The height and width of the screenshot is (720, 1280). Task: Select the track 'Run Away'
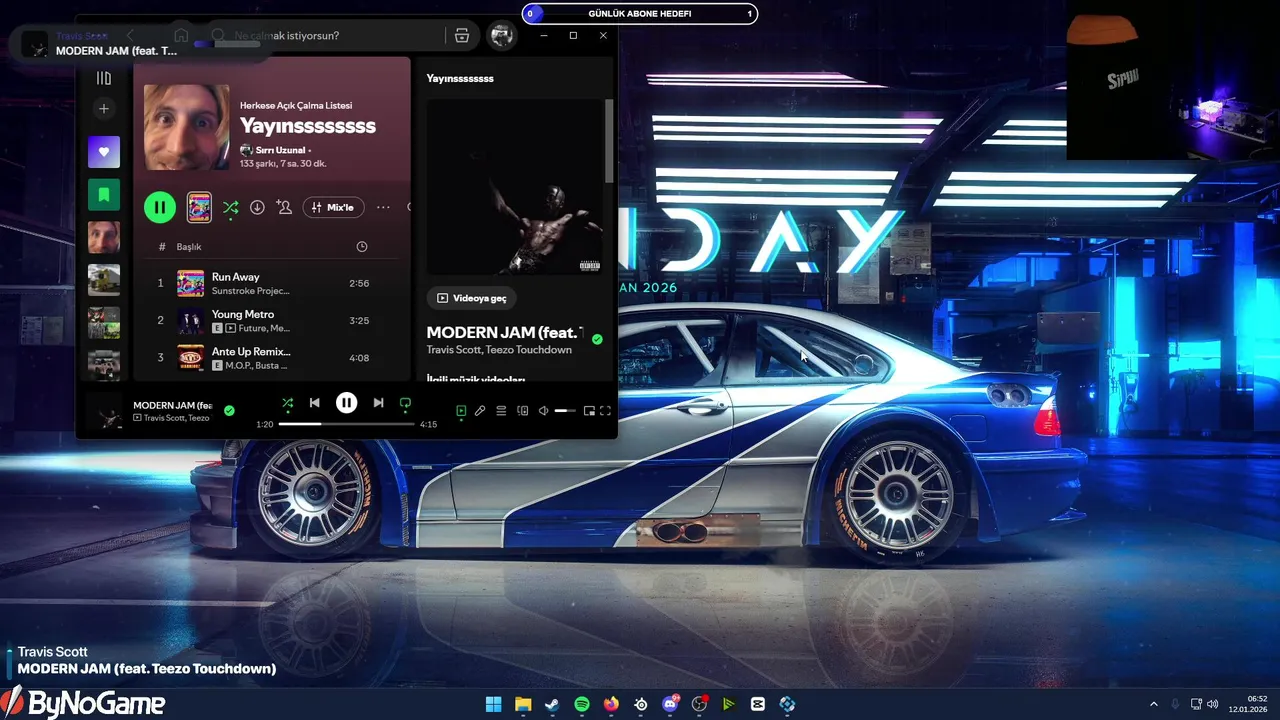235,277
